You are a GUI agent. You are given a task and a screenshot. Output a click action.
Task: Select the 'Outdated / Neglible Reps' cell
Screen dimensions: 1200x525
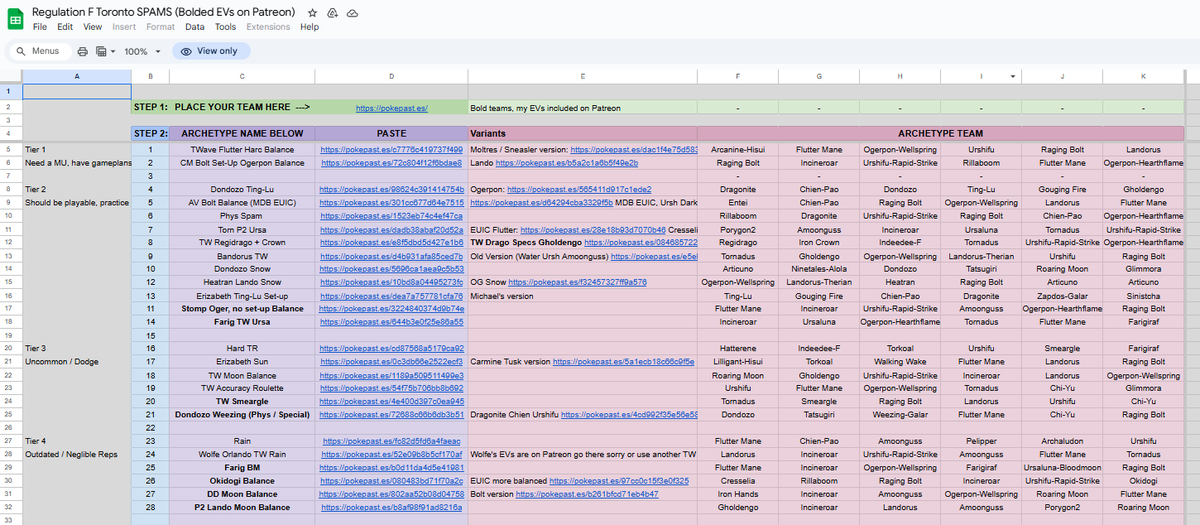pyautogui.click(x=77, y=454)
